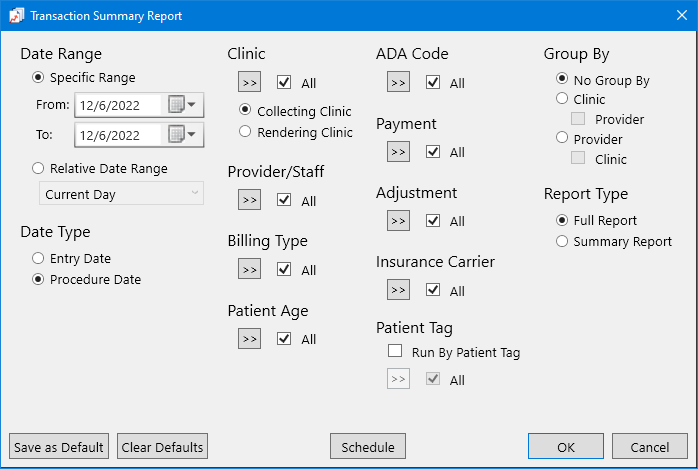The height and width of the screenshot is (469, 698).
Task: Uncheck the Payment All checkbox
Action: coord(433,152)
